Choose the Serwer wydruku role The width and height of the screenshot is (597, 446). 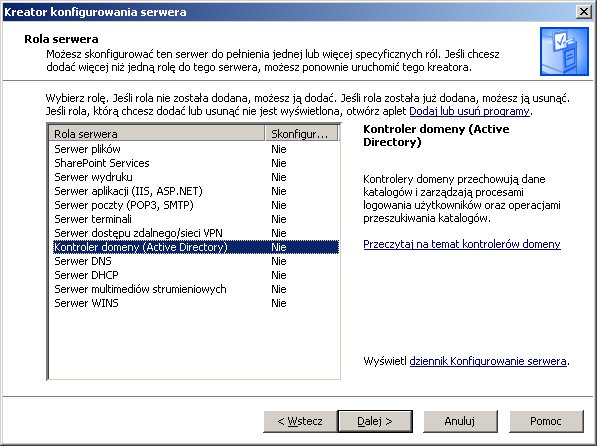click(x=194, y=177)
